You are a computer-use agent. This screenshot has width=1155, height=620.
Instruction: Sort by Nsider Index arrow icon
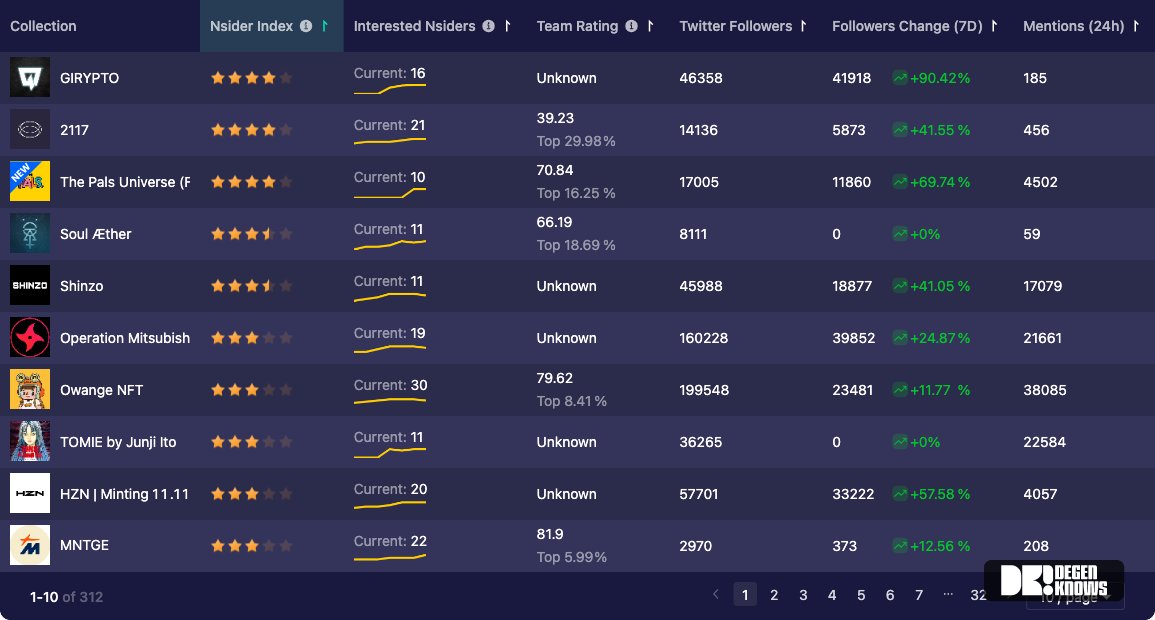pos(324,26)
